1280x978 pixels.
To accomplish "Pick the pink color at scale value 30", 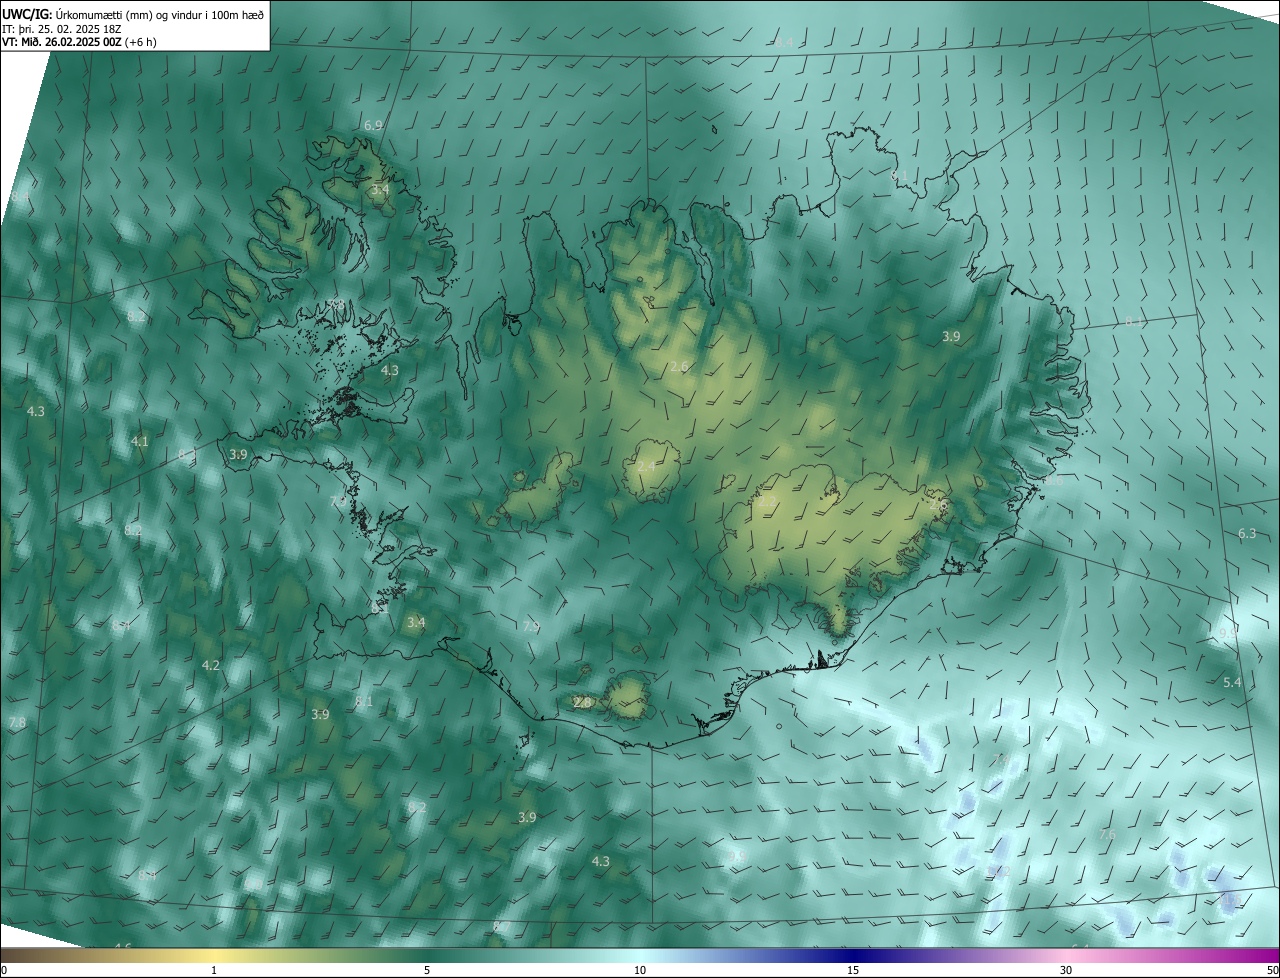I will click(x=1066, y=956).
